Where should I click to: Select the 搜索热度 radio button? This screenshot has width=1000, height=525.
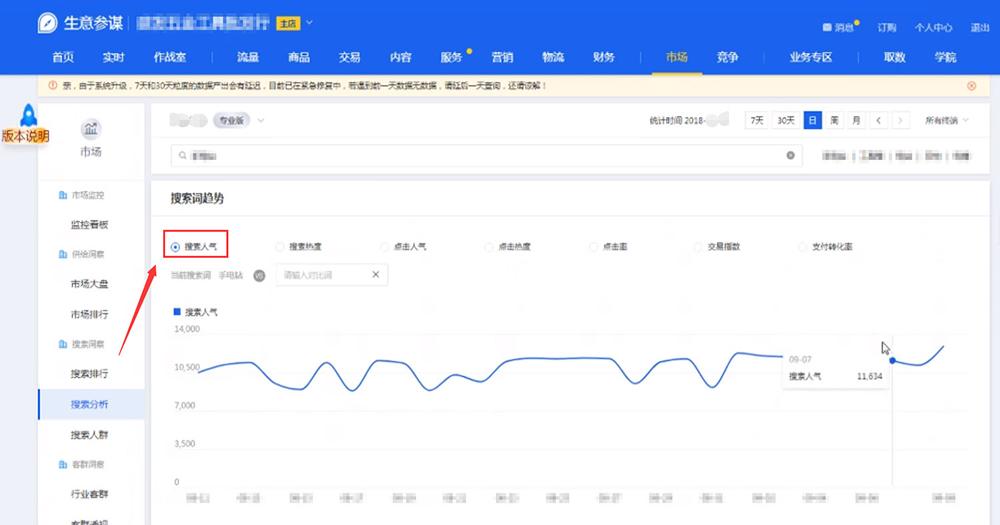pyautogui.click(x=280, y=246)
